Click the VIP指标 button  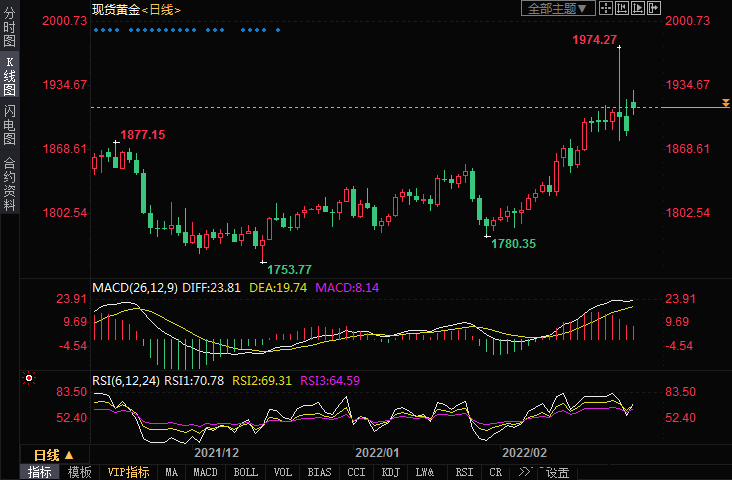pos(128,472)
